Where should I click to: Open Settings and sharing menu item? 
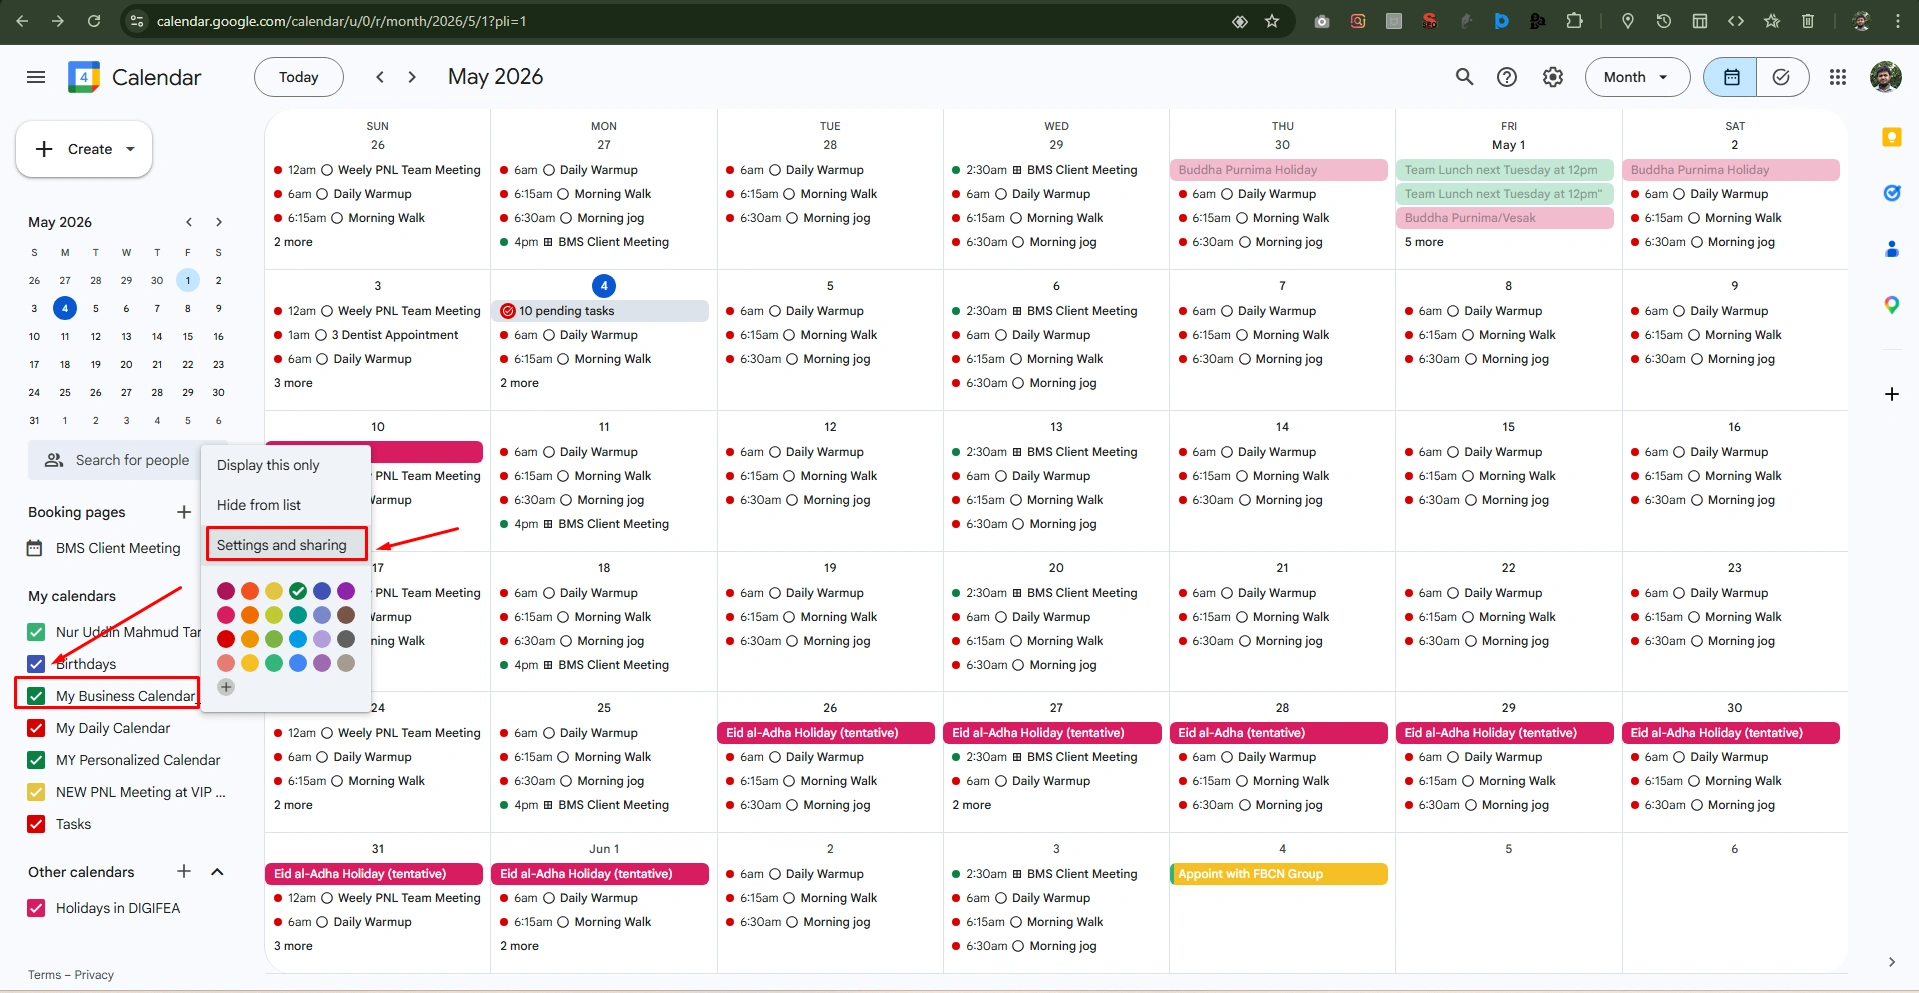[x=286, y=545]
